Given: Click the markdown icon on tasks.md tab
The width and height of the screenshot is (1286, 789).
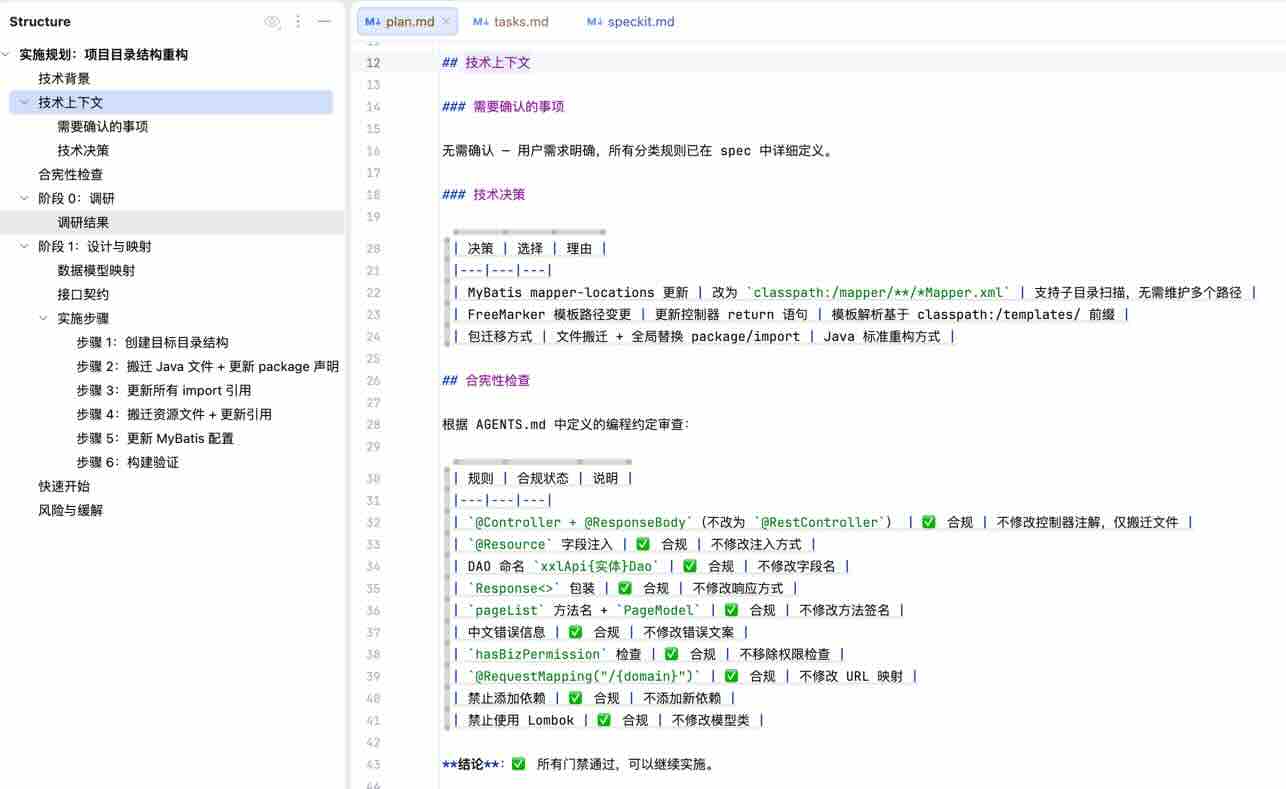Looking at the screenshot, I should (x=481, y=21).
